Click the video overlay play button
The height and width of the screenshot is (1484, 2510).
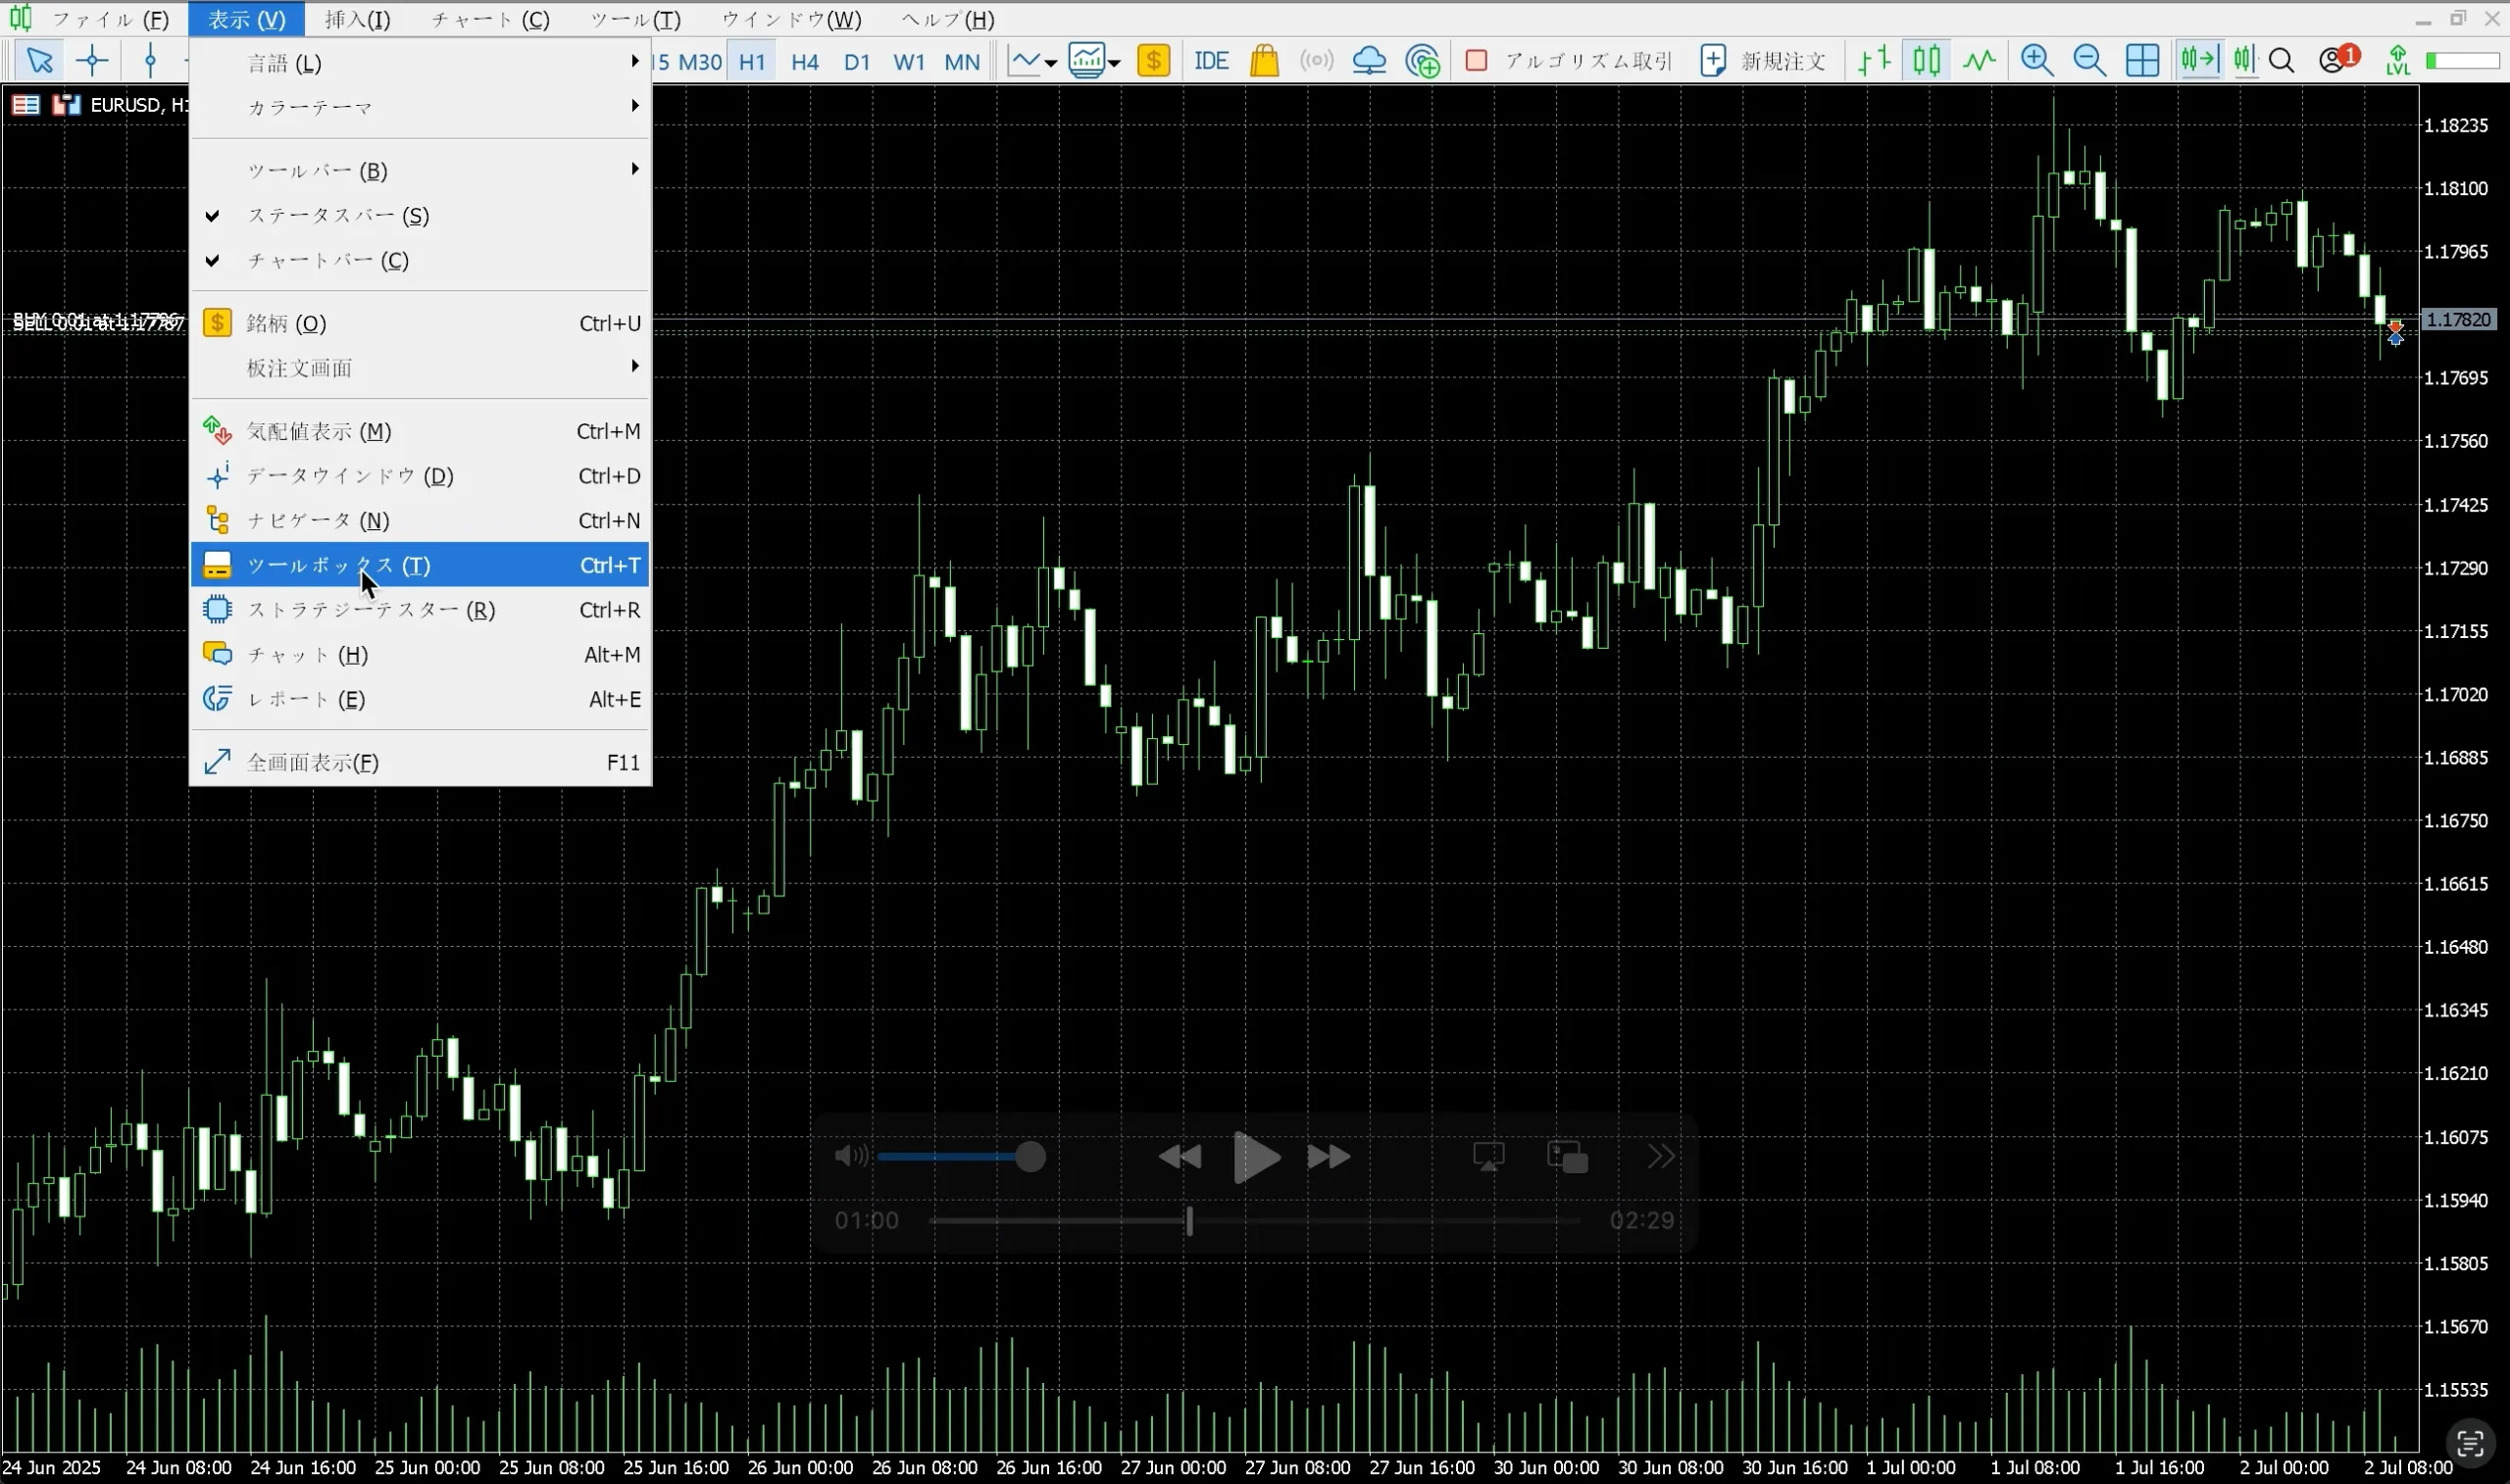[x=1256, y=1157]
